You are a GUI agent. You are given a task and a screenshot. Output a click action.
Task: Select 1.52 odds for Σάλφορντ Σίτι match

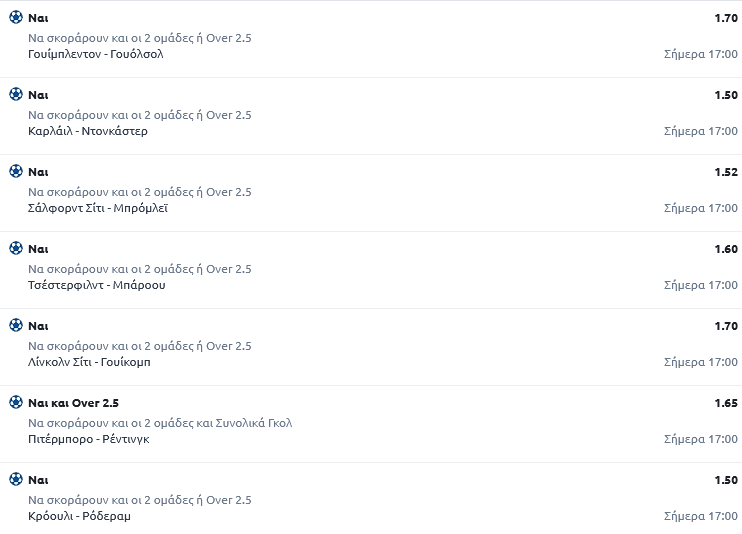coord(726,172)
